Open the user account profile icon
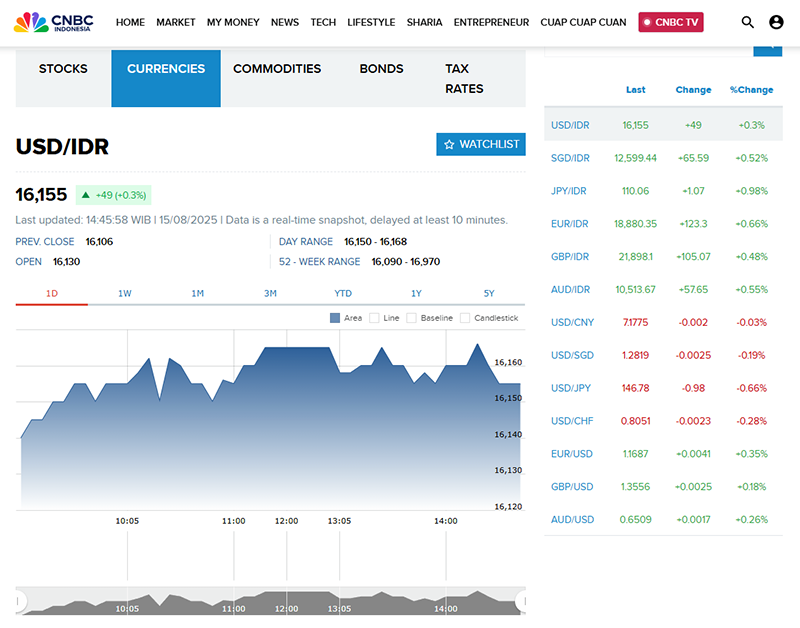Viewport: 800px width, 628px height. (777, 22)
